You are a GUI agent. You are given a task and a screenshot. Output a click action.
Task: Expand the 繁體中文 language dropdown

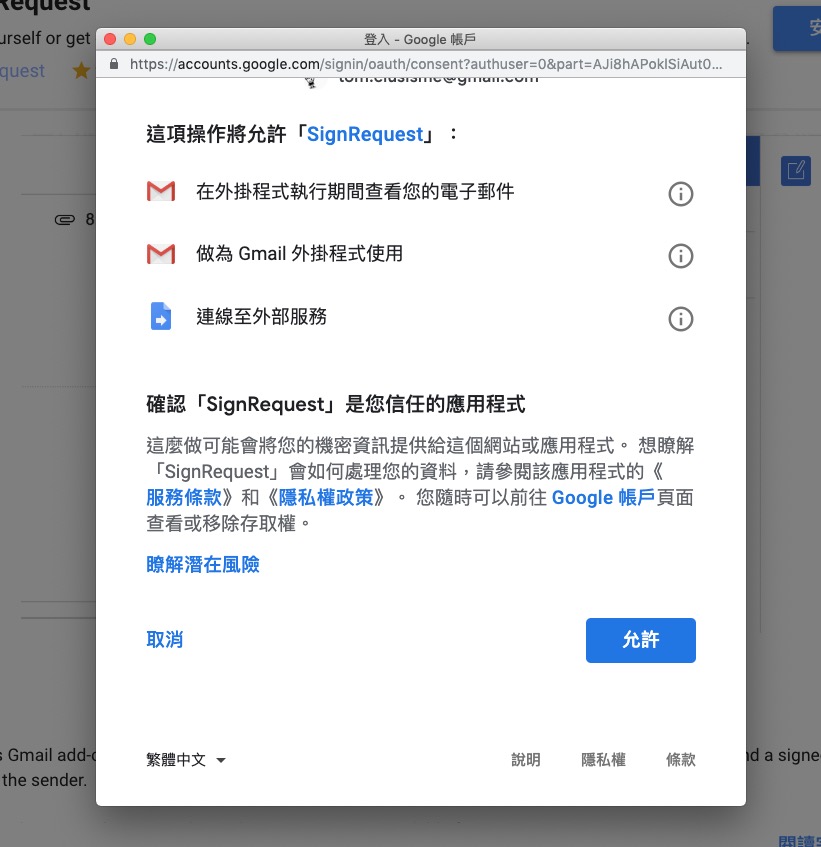186,759
